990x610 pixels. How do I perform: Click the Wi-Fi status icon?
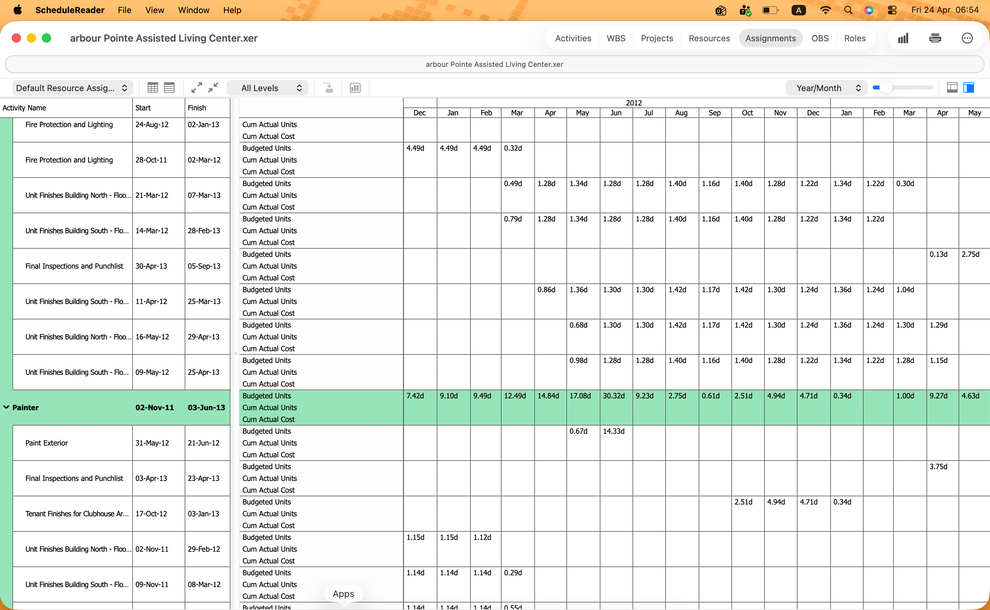[x=825, y=10]
